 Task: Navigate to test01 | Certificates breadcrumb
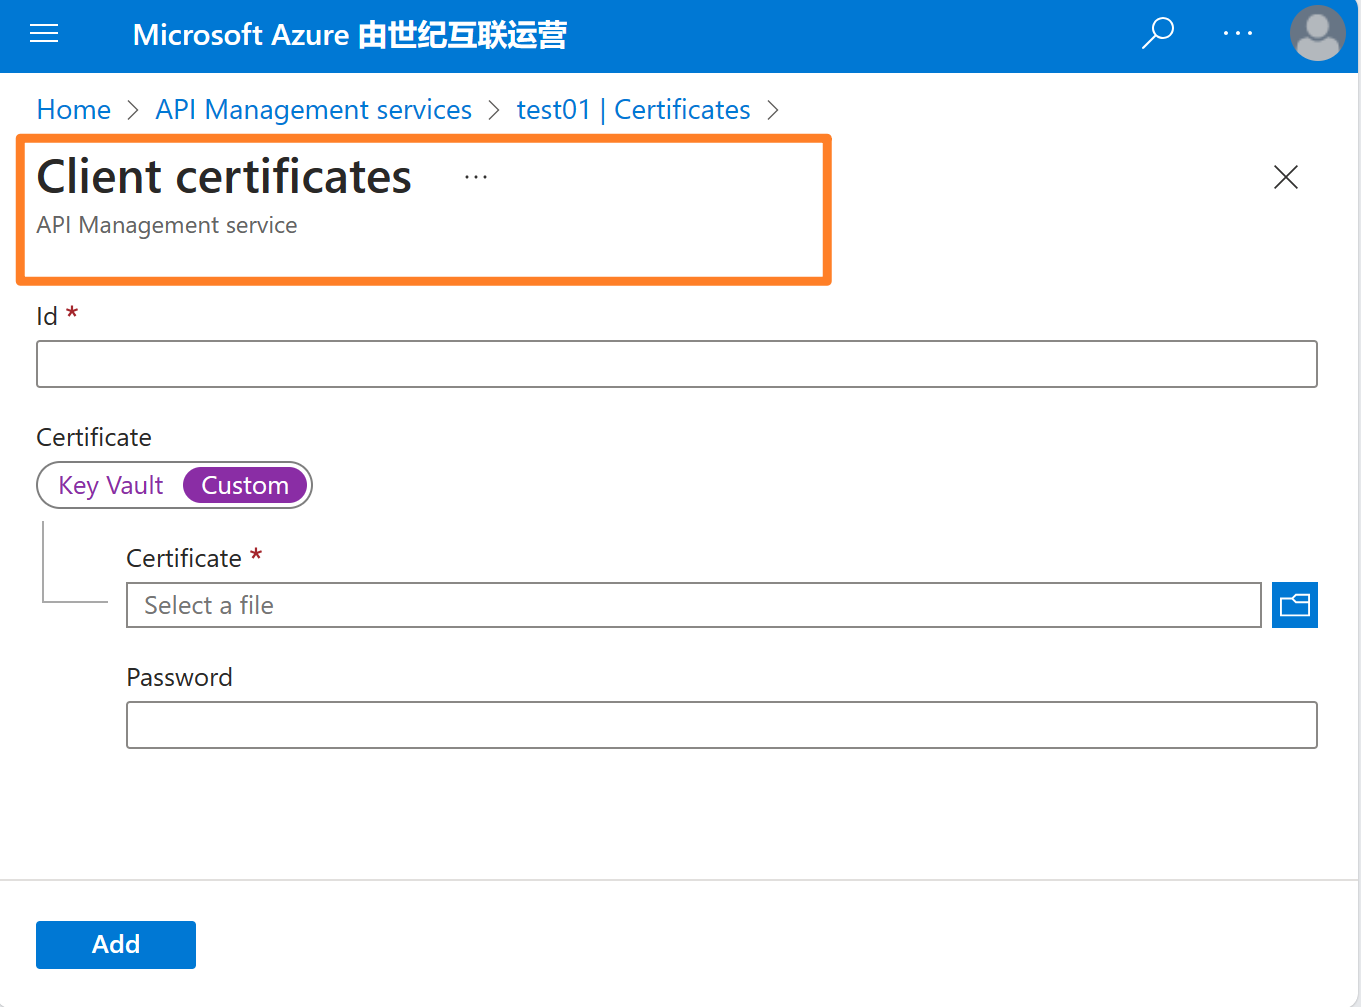[633, 110]
